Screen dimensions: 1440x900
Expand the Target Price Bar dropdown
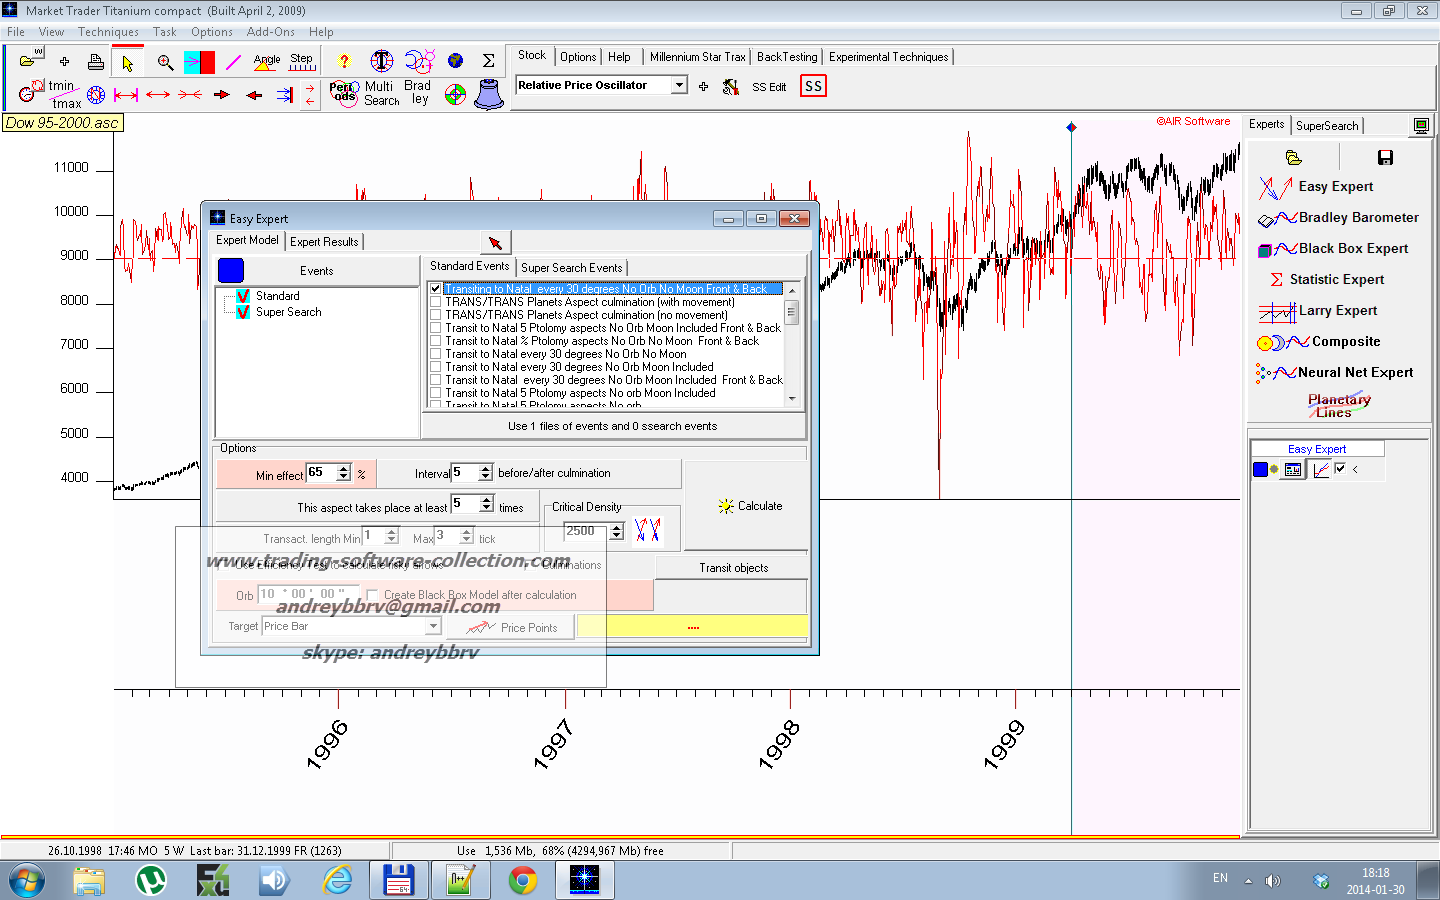433,627
